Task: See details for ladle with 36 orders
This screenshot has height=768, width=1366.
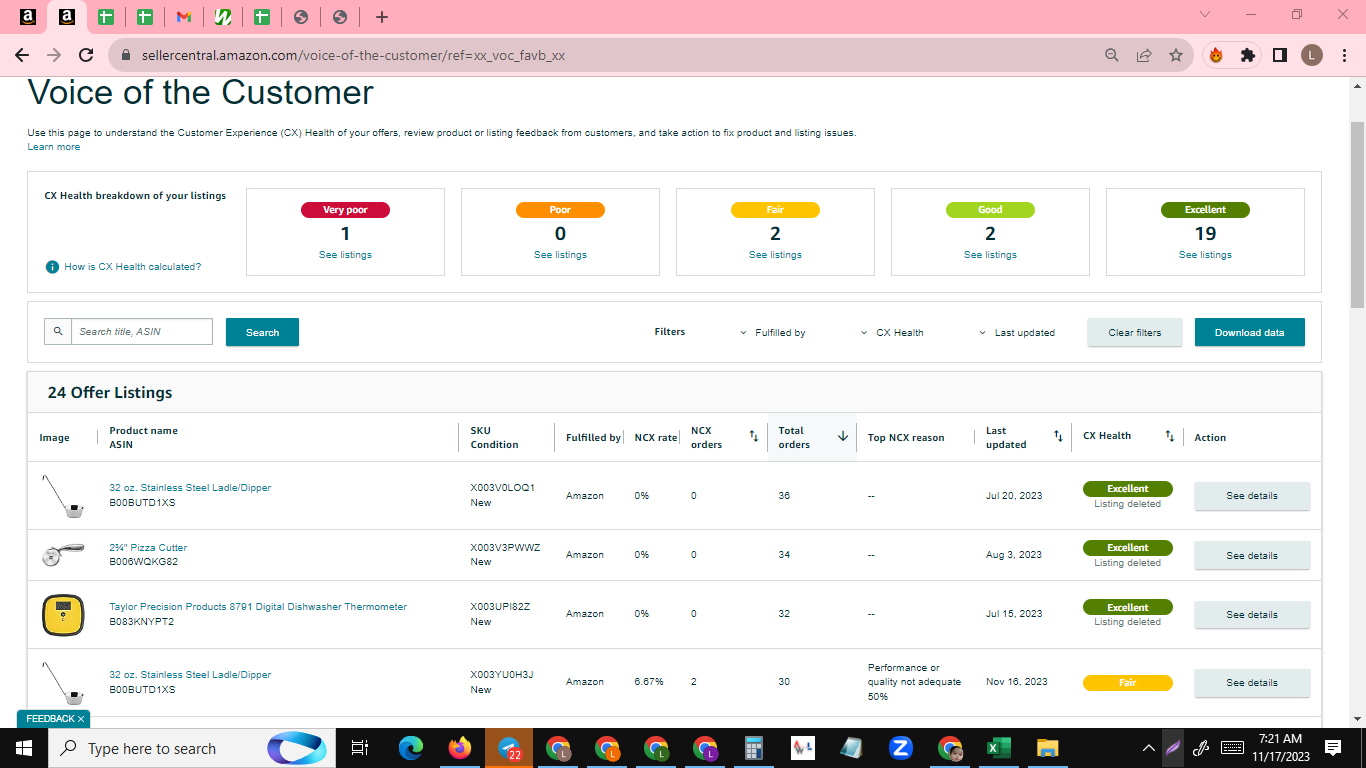Action: pos(1252,496)
